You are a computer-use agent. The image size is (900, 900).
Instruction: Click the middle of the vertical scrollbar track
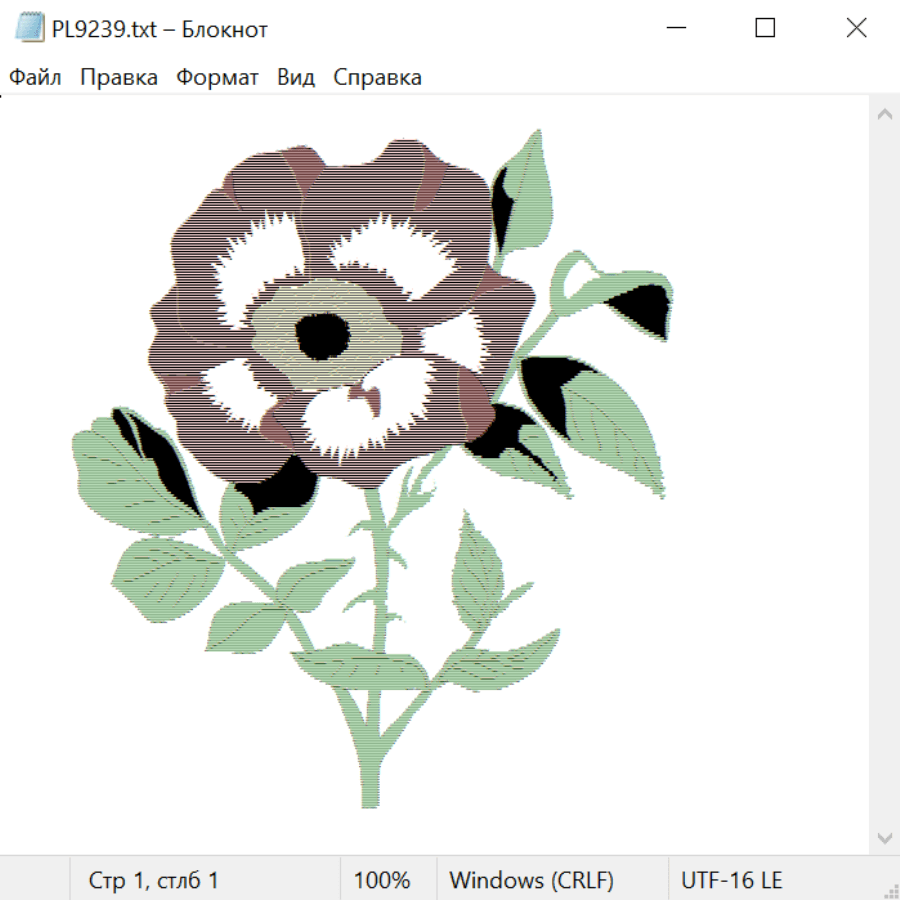pos(884,476)
